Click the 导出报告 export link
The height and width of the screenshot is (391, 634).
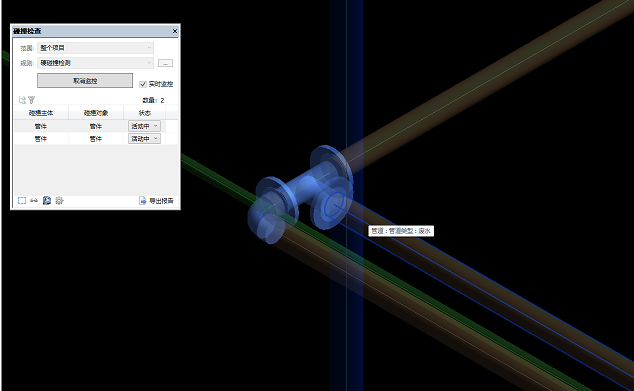pos(161,201)
